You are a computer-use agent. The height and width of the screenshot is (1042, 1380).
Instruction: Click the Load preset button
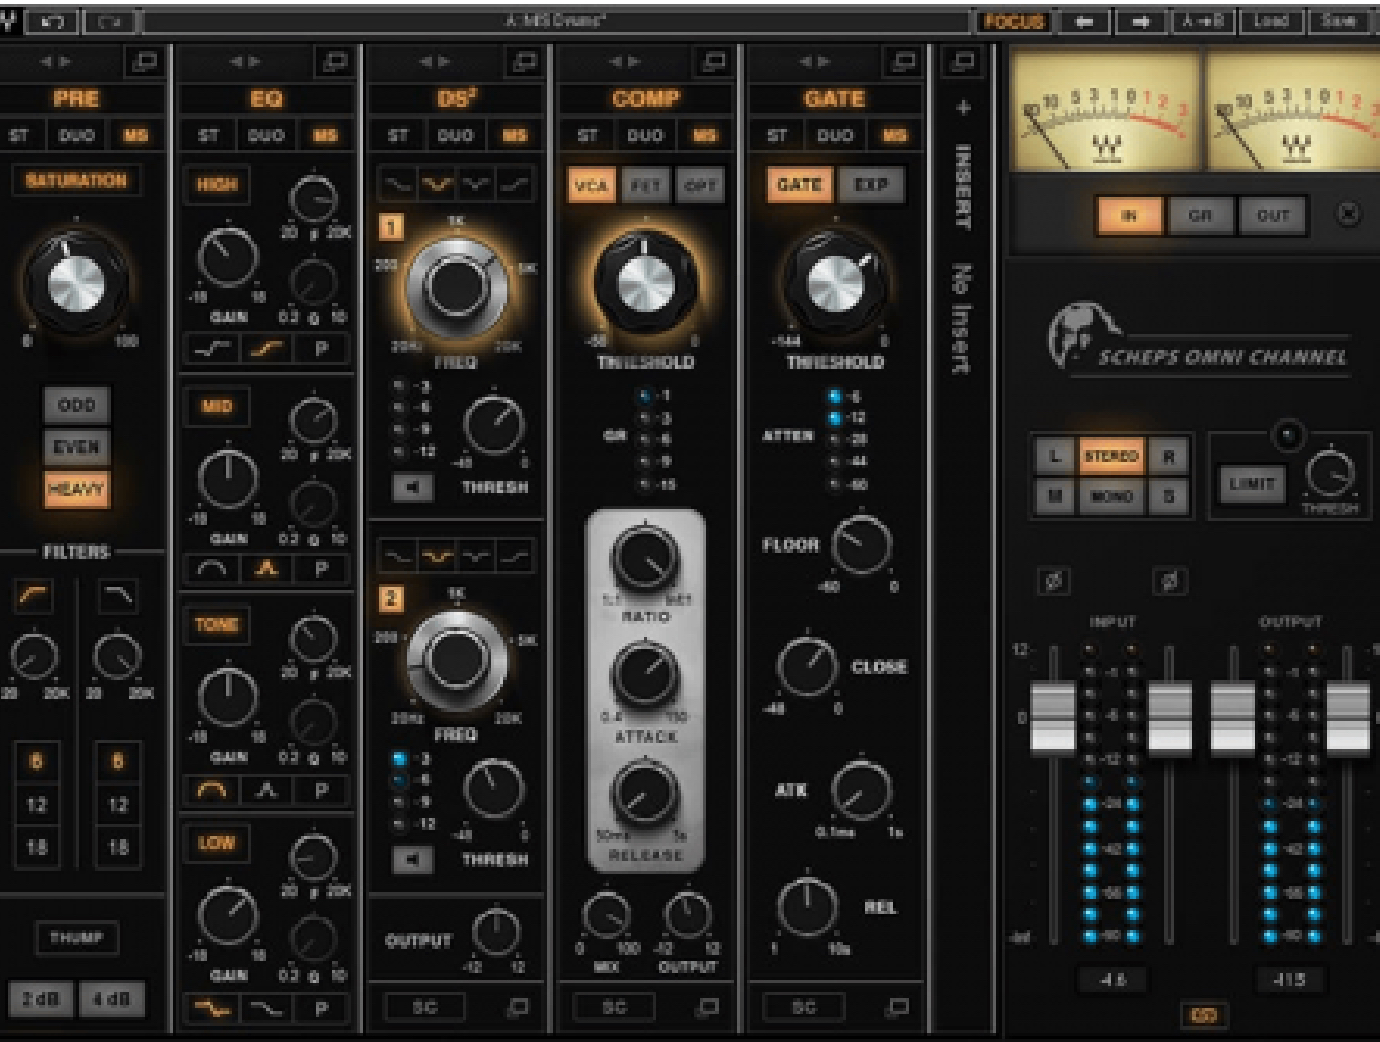point(1271,21)
